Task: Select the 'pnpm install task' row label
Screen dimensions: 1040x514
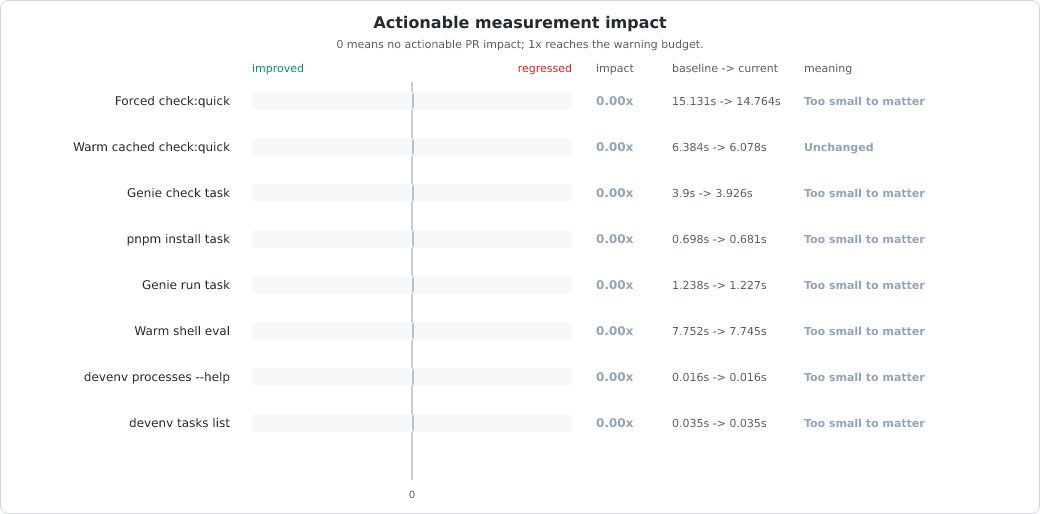Action: pos(178,239)
